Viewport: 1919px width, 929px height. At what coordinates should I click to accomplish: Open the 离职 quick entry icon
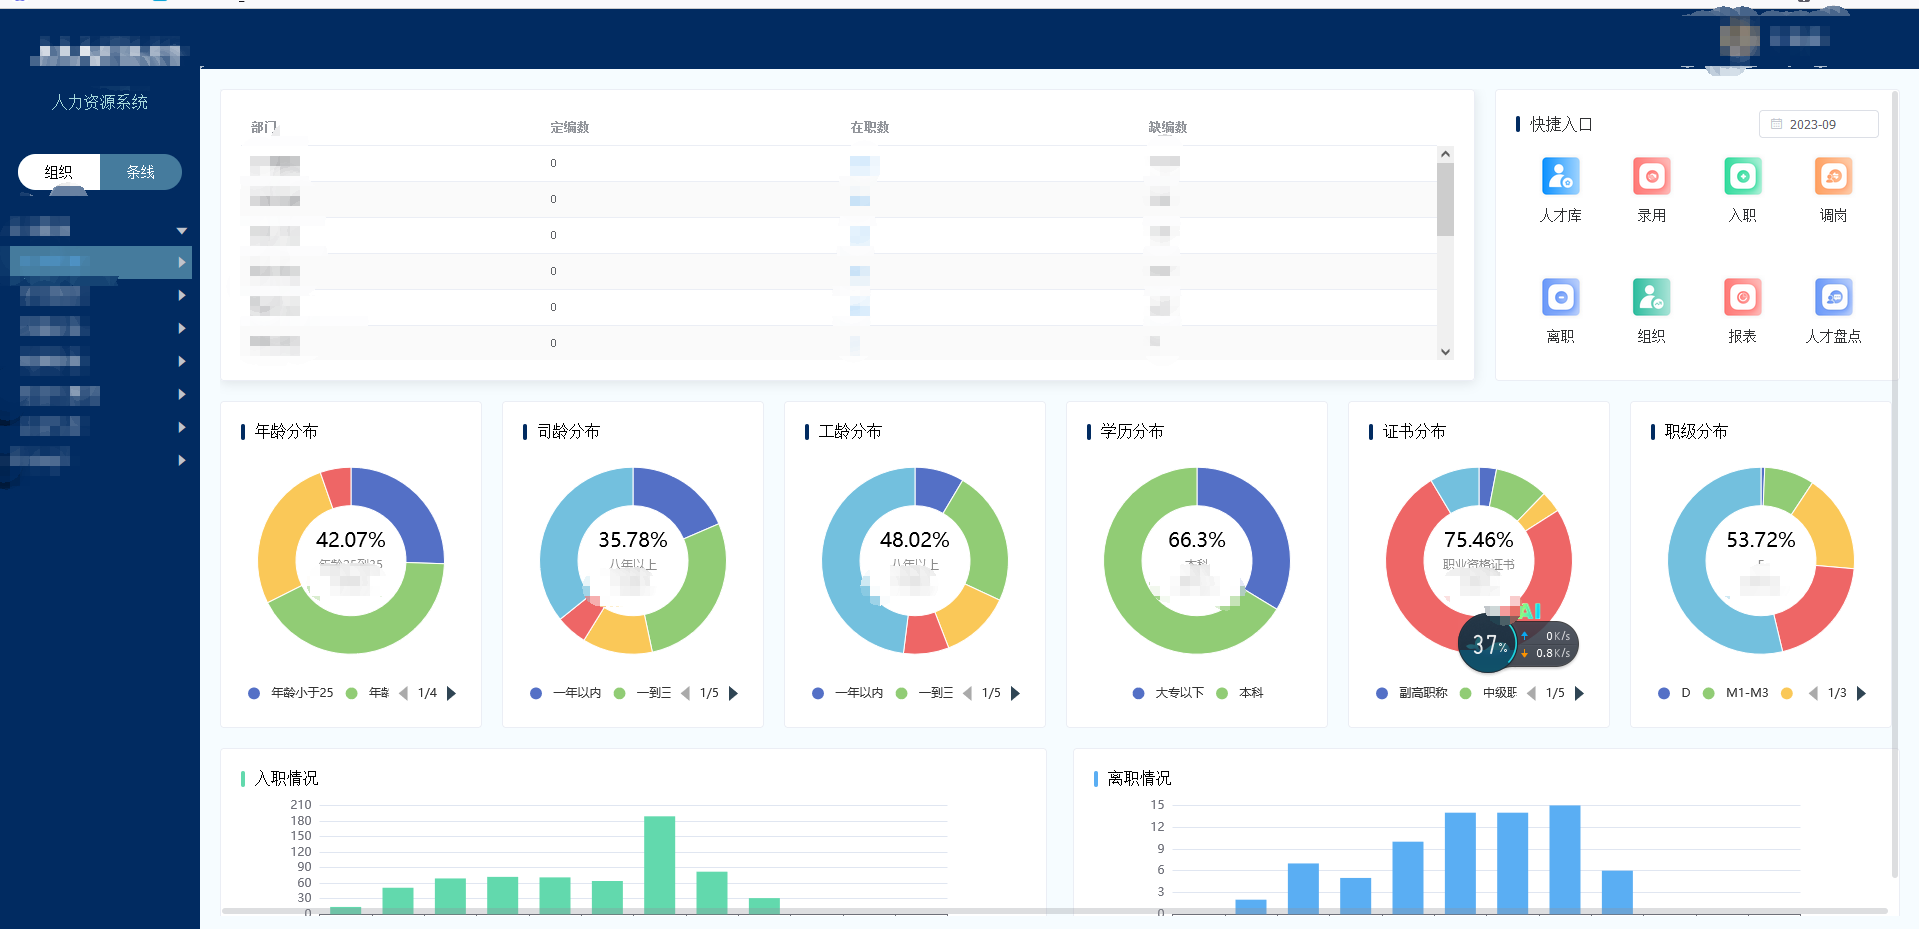[x=1560, y=298]
